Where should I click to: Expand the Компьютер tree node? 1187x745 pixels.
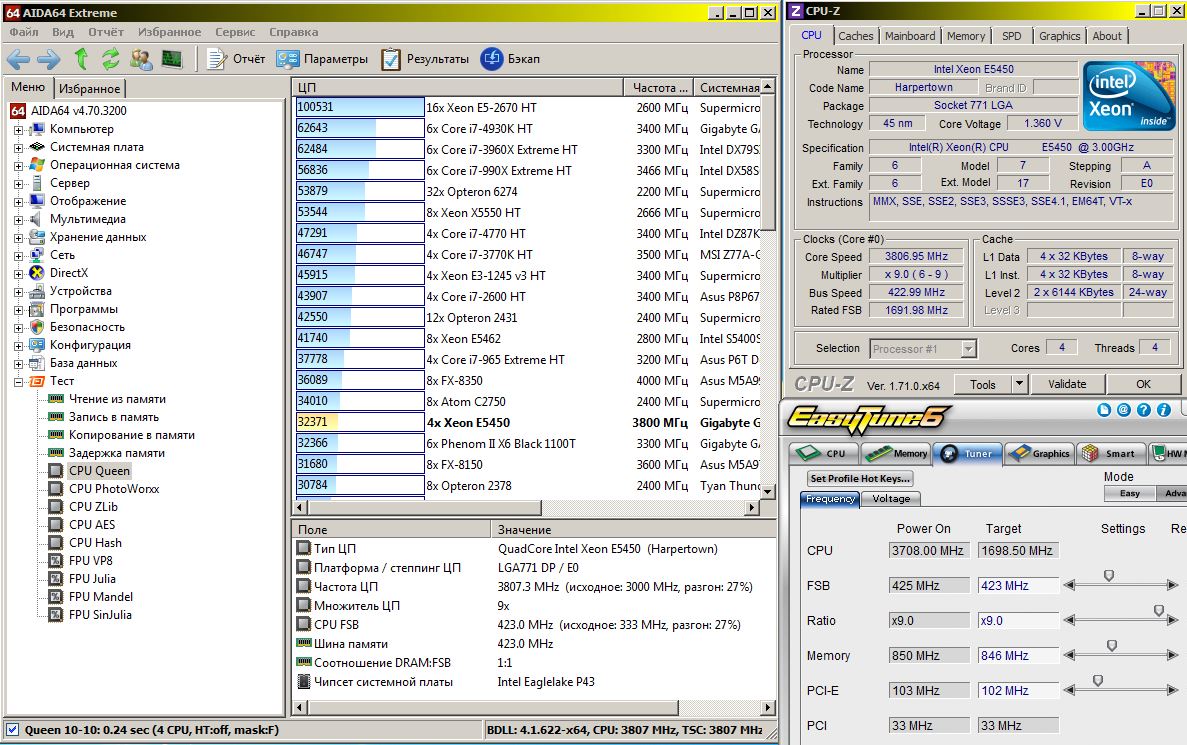point(18,129)
